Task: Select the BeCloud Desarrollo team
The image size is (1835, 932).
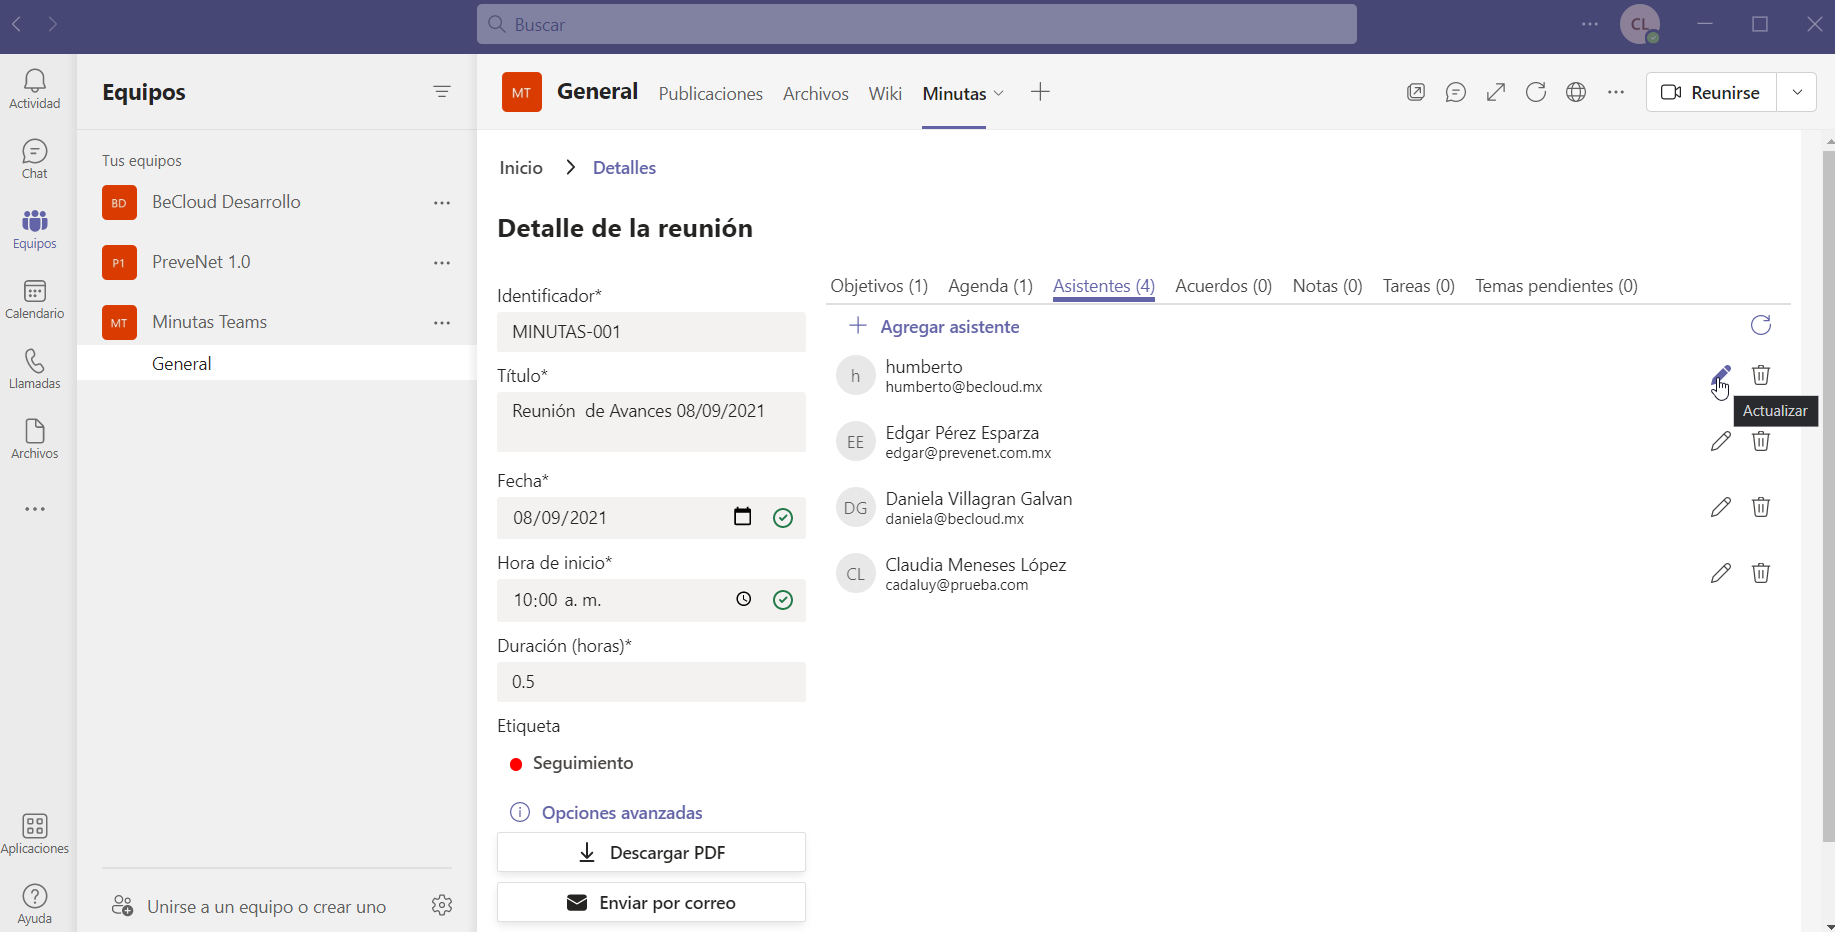Action: (x=226, y=202)
